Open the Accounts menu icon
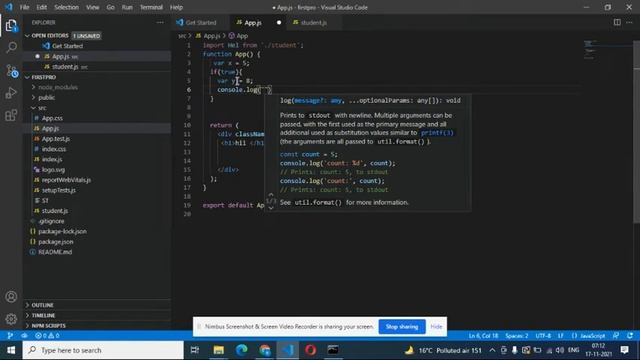 pyautogui.click(x=11, y=297)
